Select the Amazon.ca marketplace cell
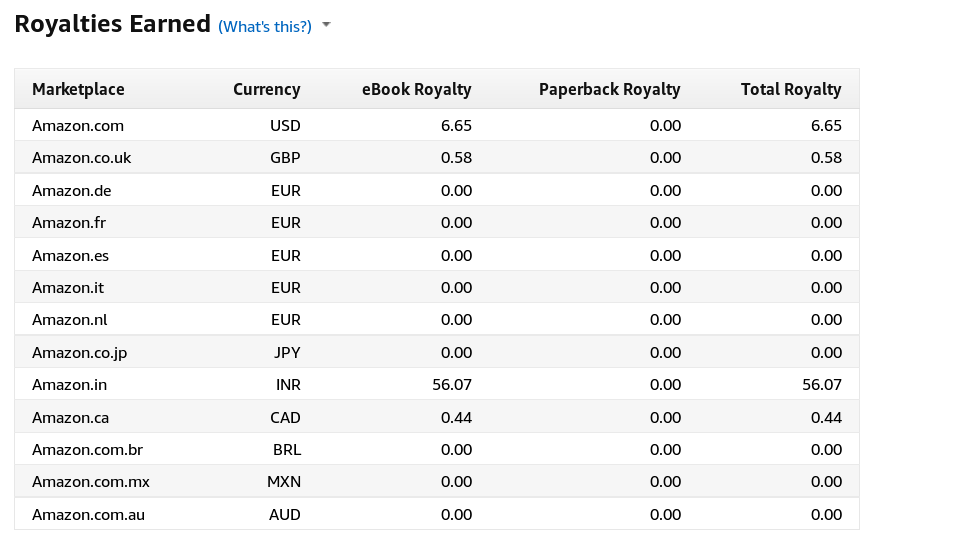This screenshot has width=975, height=544. click(70, 418)
